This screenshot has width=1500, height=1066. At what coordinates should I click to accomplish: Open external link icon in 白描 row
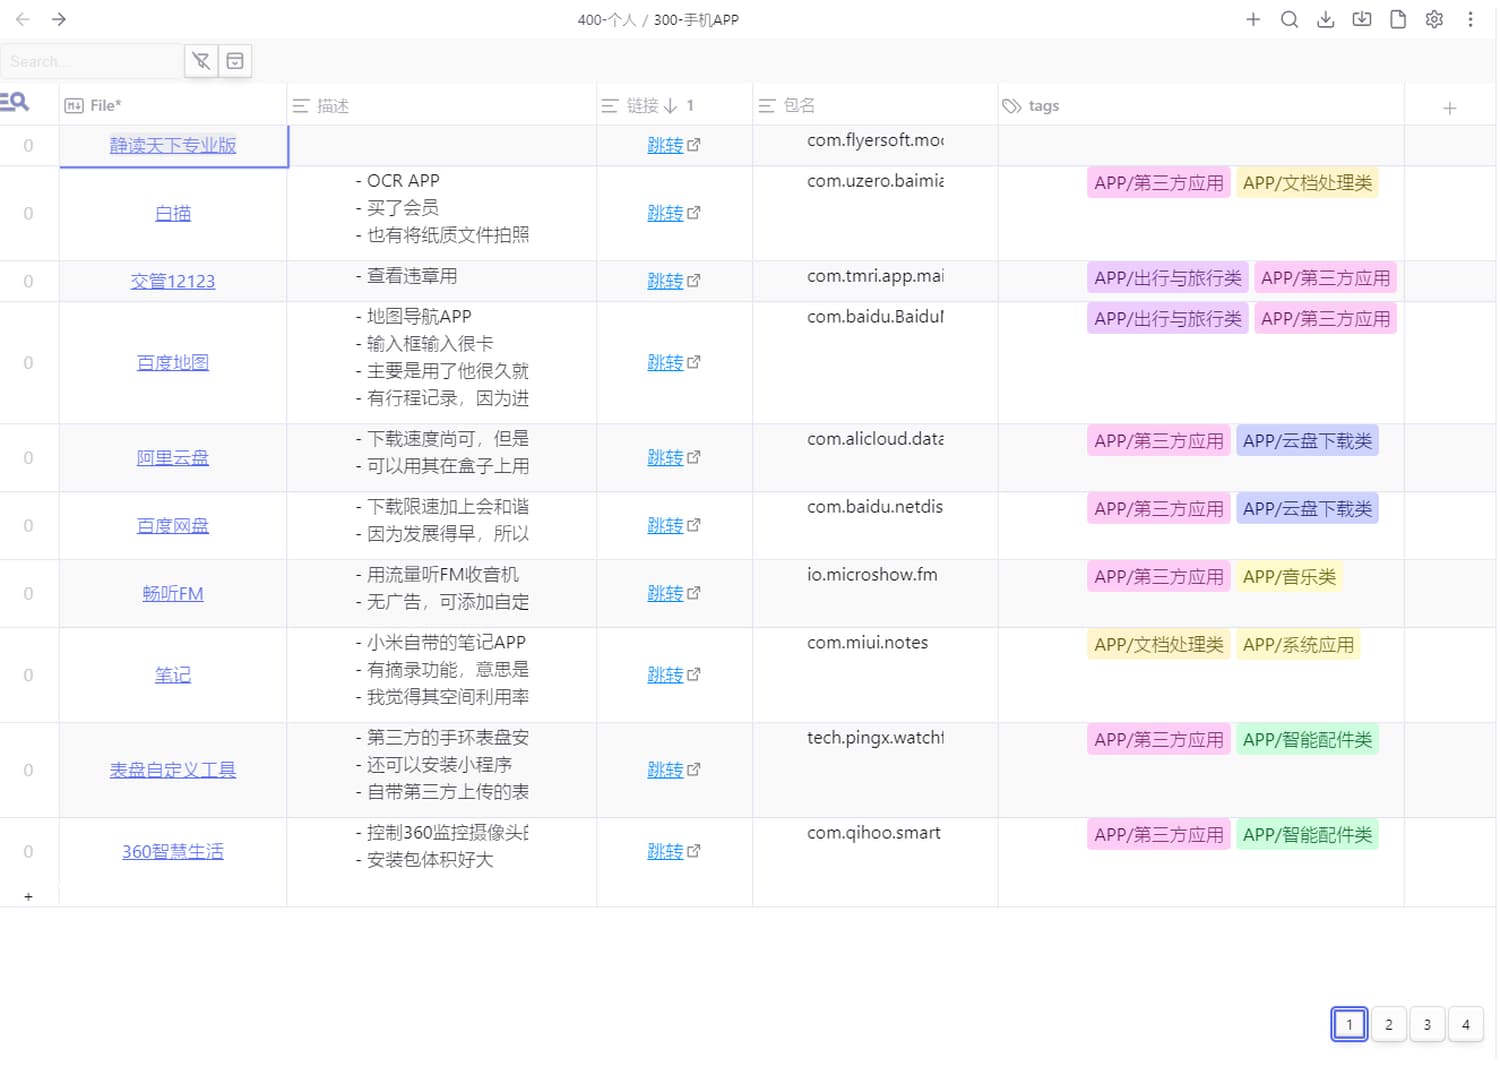click(694, 213)
